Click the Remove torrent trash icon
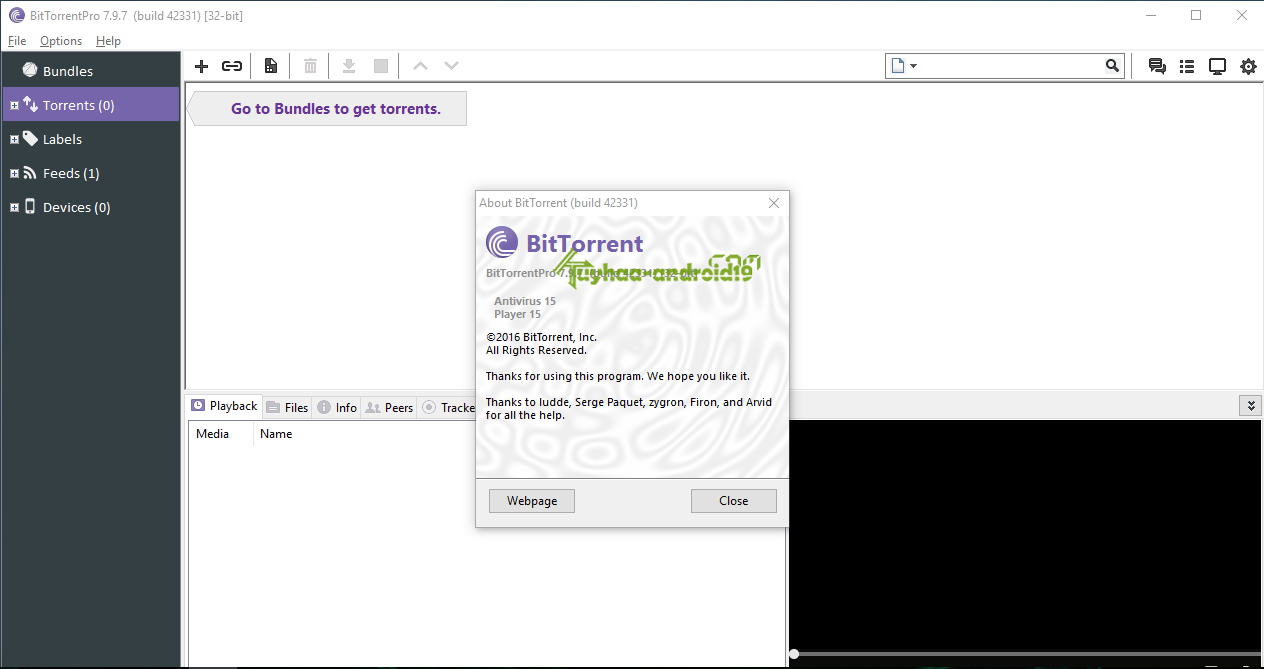1264x669 pixels. tap(311, 66)
